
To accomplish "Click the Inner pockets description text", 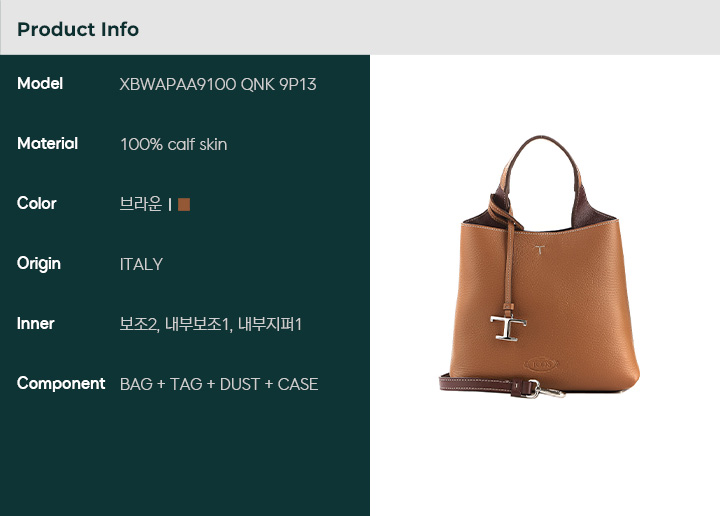I will click(x=210, y=324).
